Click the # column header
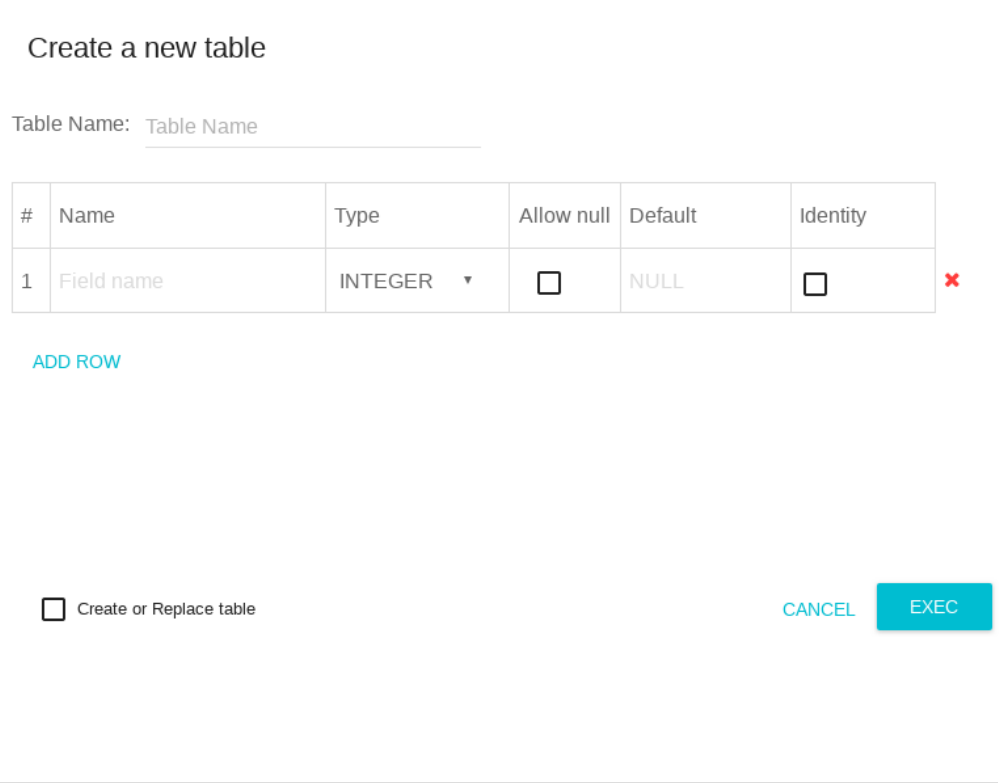 pyautogui.click(x=27, y=216)
